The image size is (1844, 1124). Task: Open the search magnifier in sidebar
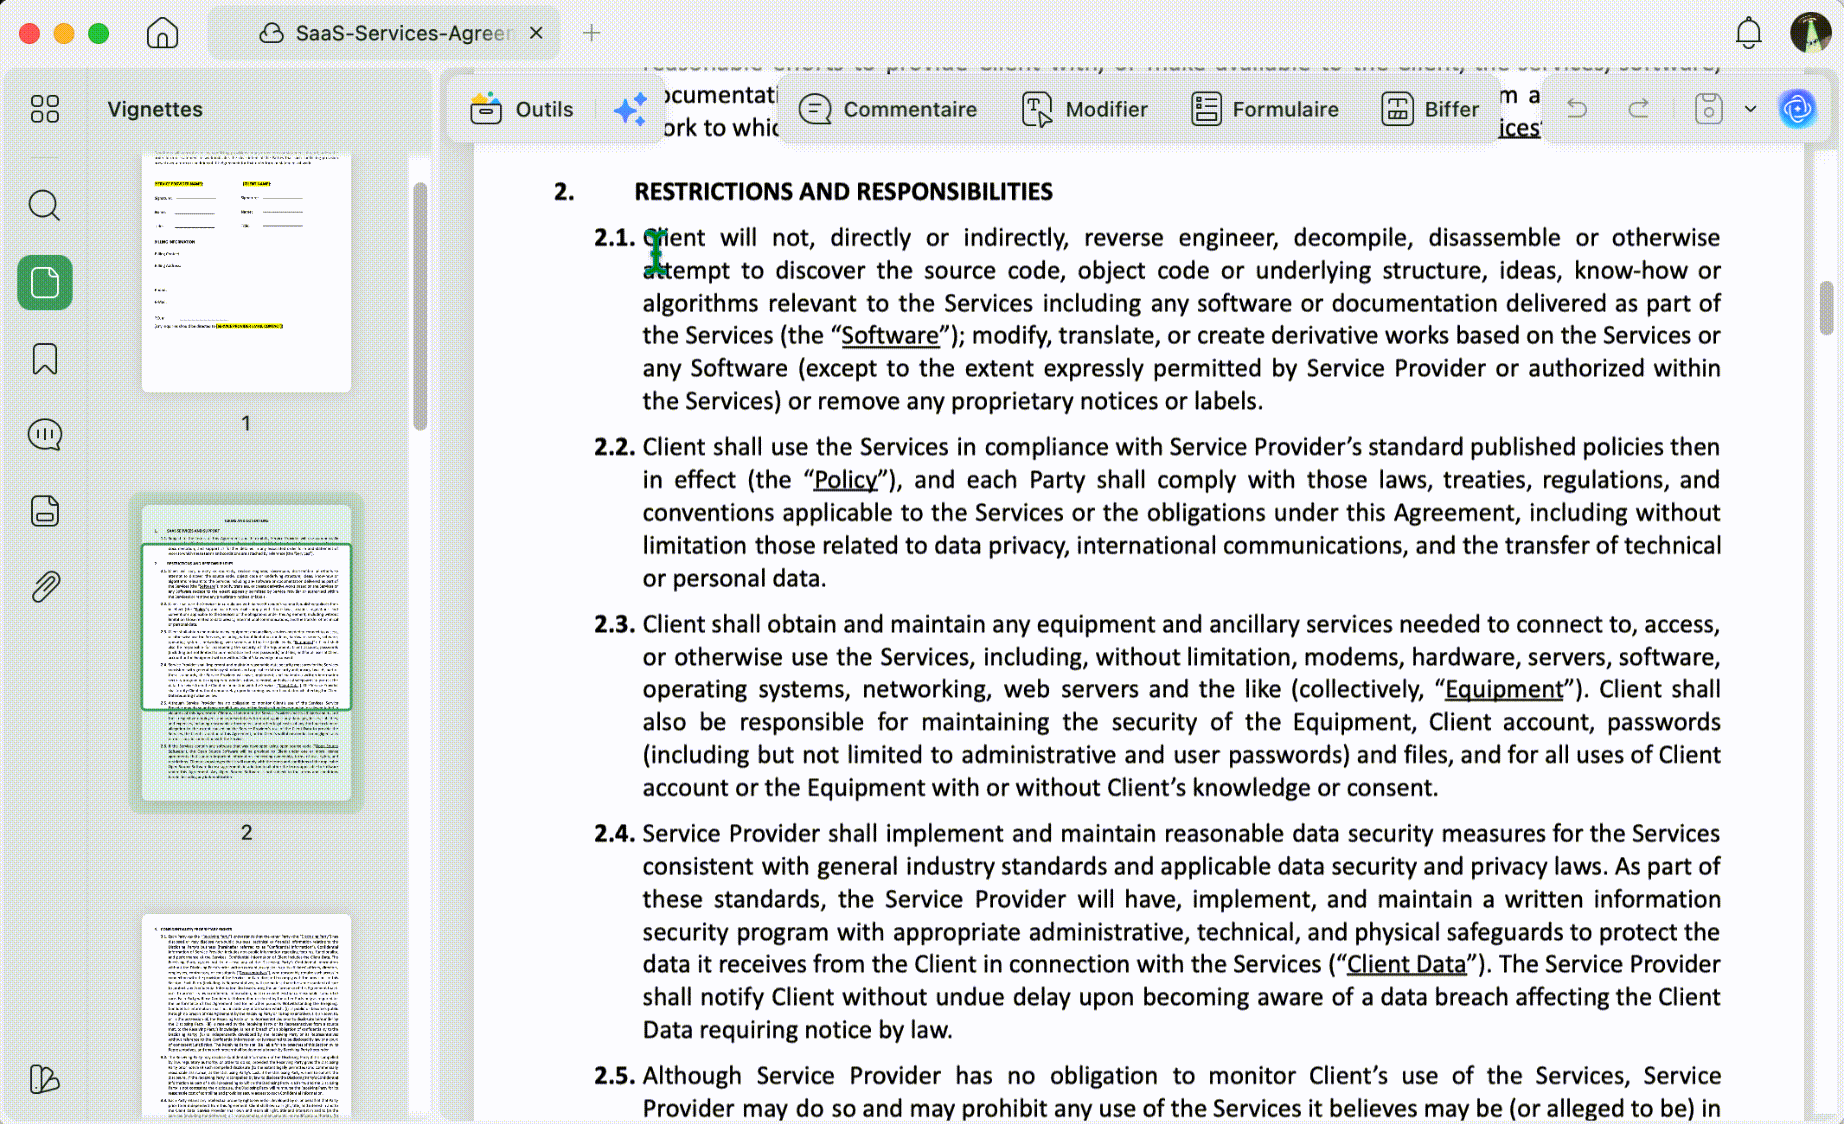tap(44, 206)
